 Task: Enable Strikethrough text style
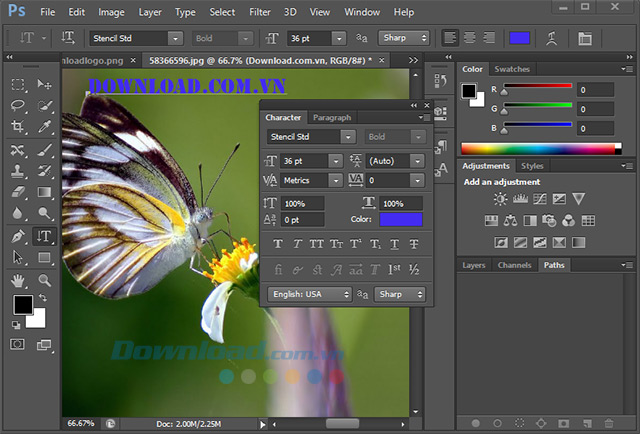(x=414, y=244)
